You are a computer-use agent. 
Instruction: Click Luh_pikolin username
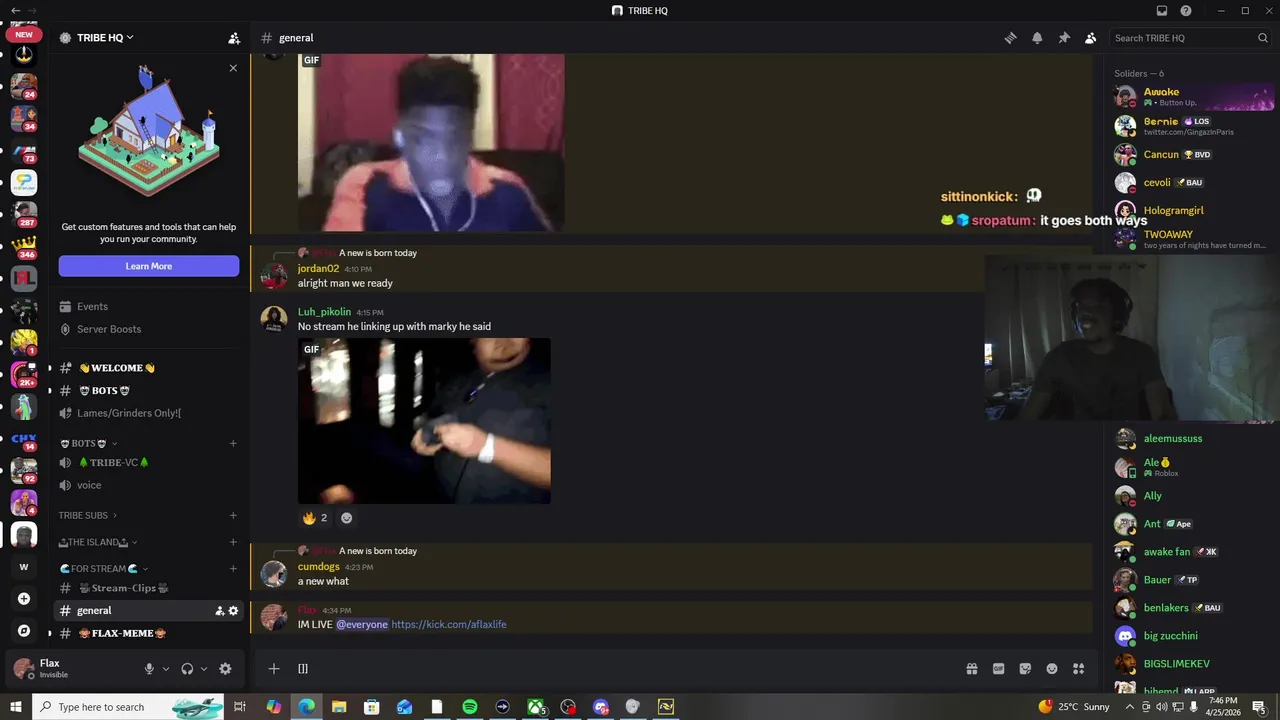pos(324,312)
